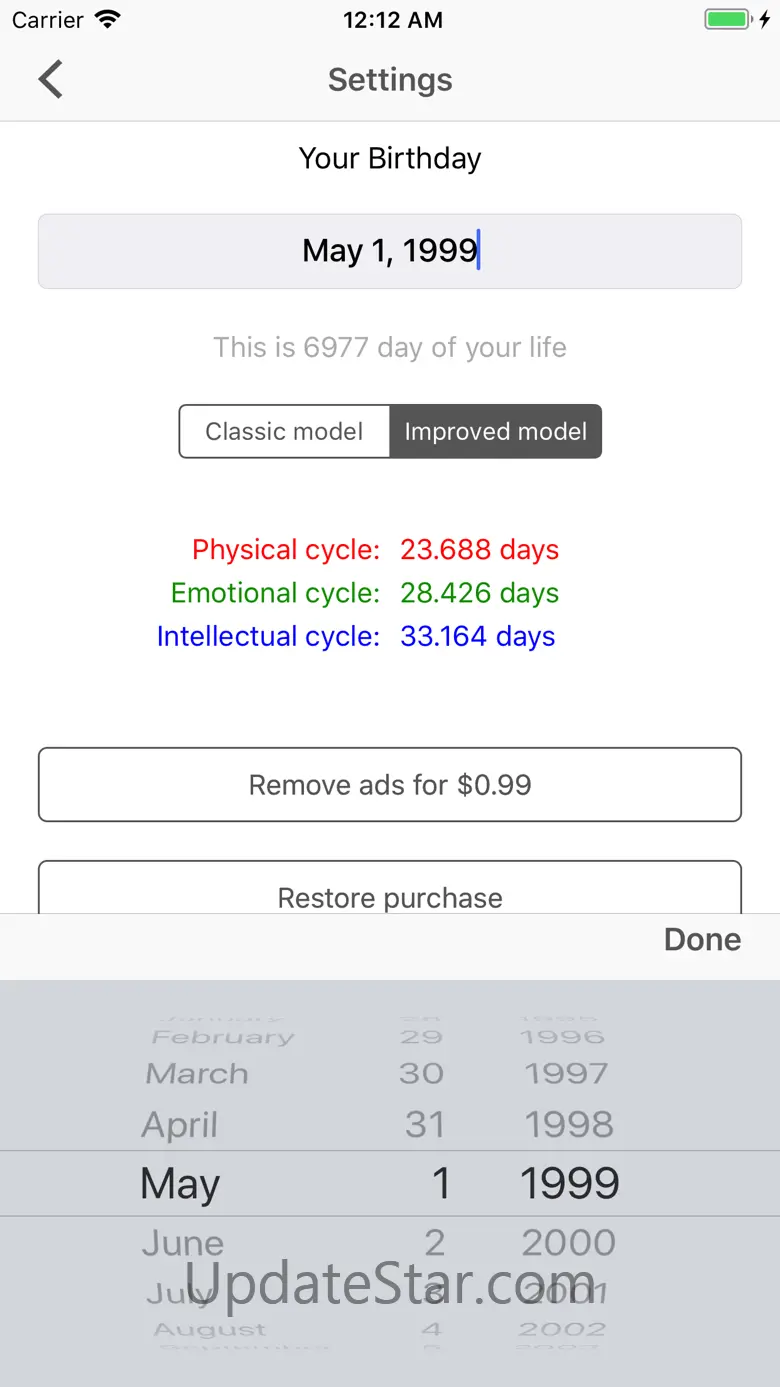This screenshot has height=1387, width=780.
Task: Tap Done above the date picker
Action: (x=702, y=940)
